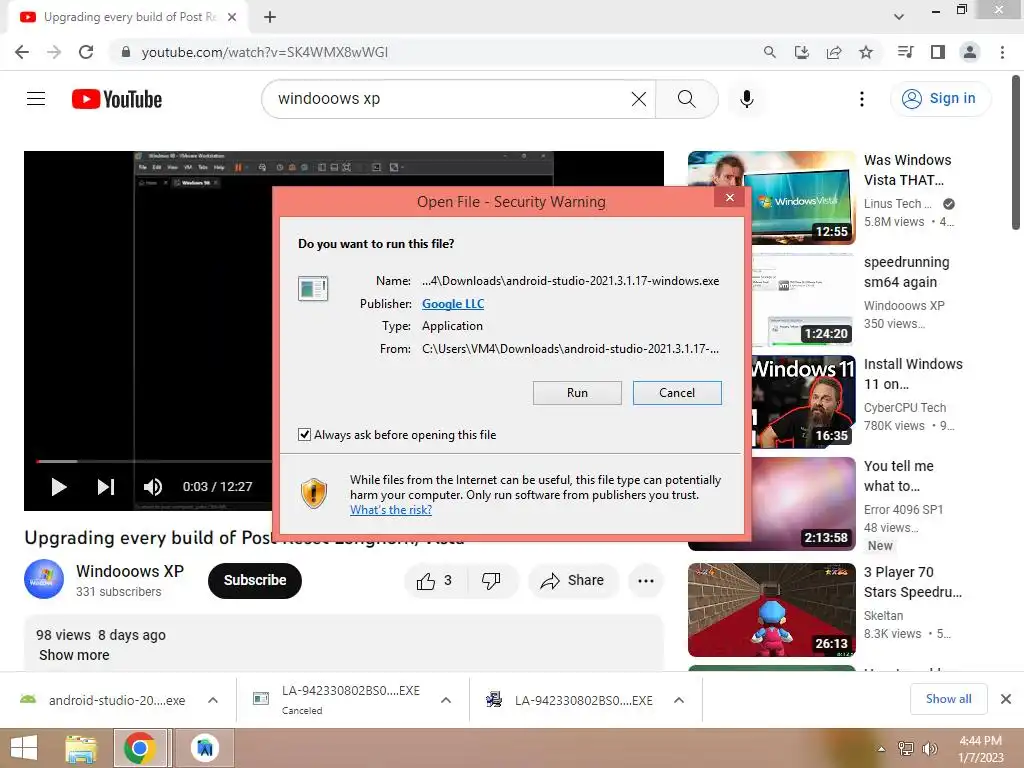Open the What's the risk? link
Viewport: 1024px width, 768px height.
pos(391,510)
